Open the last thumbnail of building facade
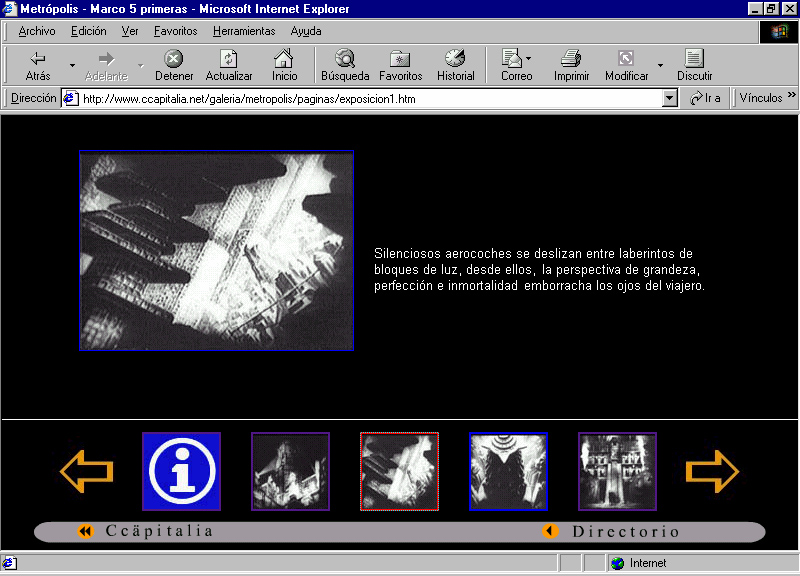The image size is (800, 576). pos(617,471)
